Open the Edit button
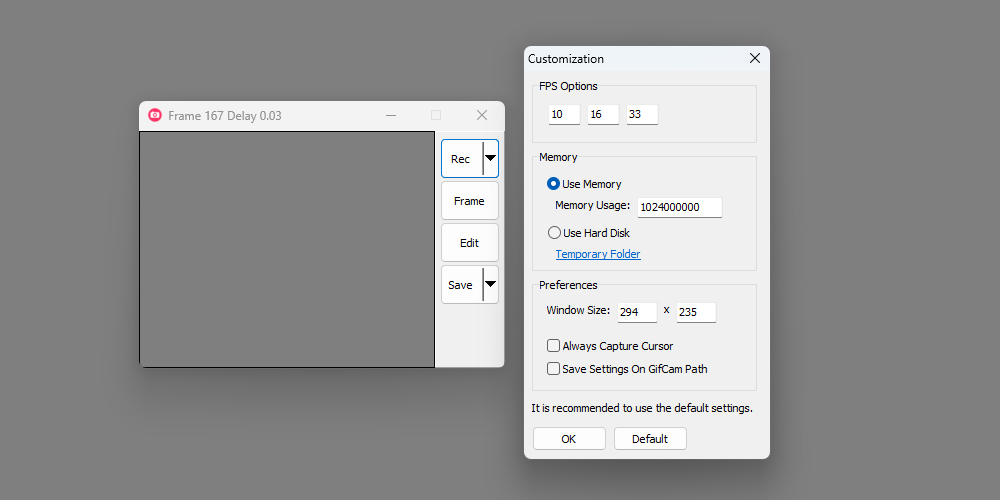Image resolution: width=1000 pixels, height=500 pixels. [469, 243]
